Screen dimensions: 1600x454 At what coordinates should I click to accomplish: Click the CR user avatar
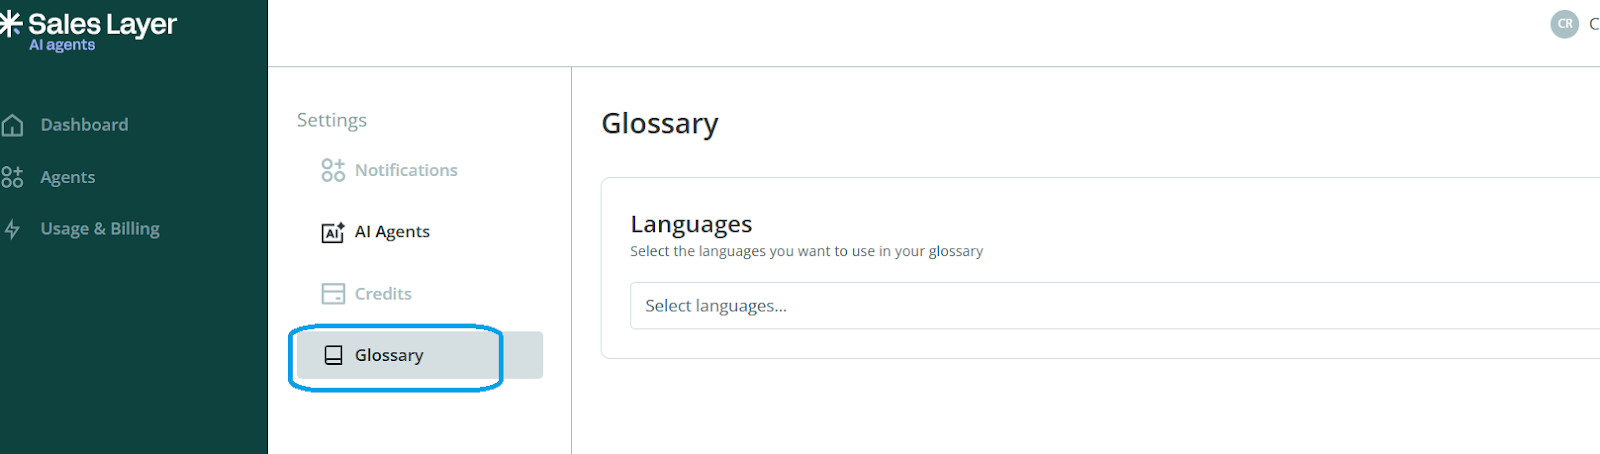tap(1564, 24)
